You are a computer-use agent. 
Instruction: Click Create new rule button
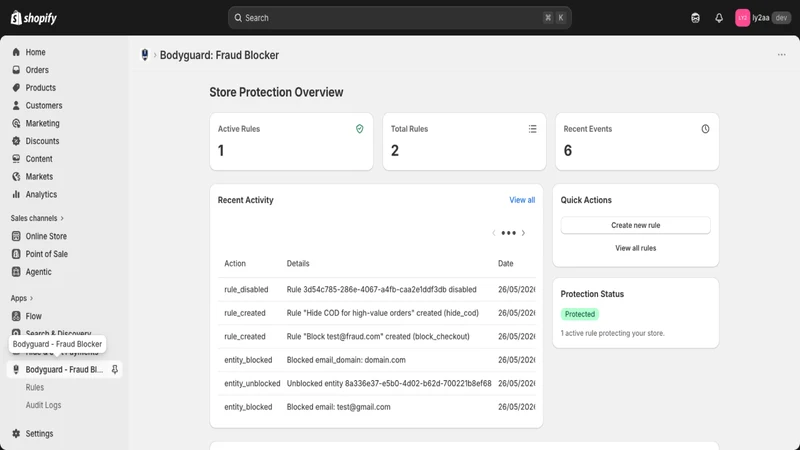(635, 226)
